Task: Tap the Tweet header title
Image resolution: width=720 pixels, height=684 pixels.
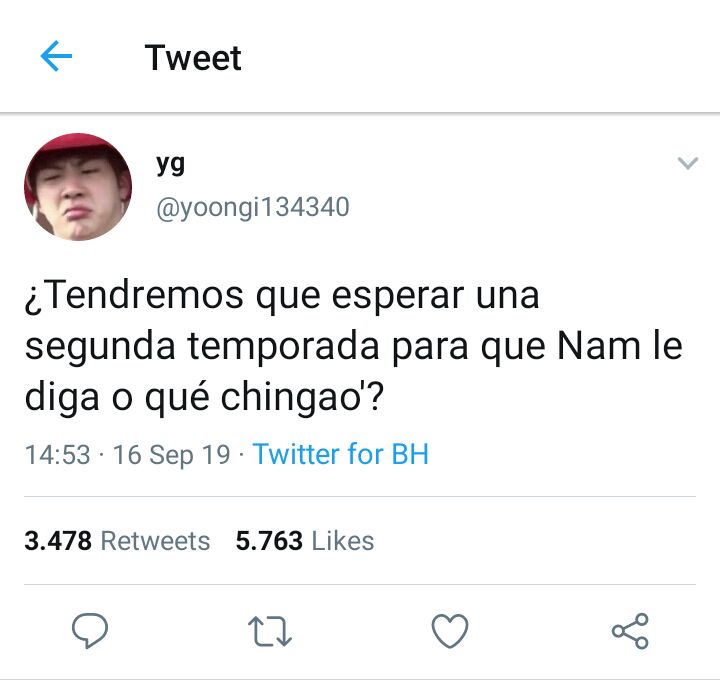Action: point(193,58)
